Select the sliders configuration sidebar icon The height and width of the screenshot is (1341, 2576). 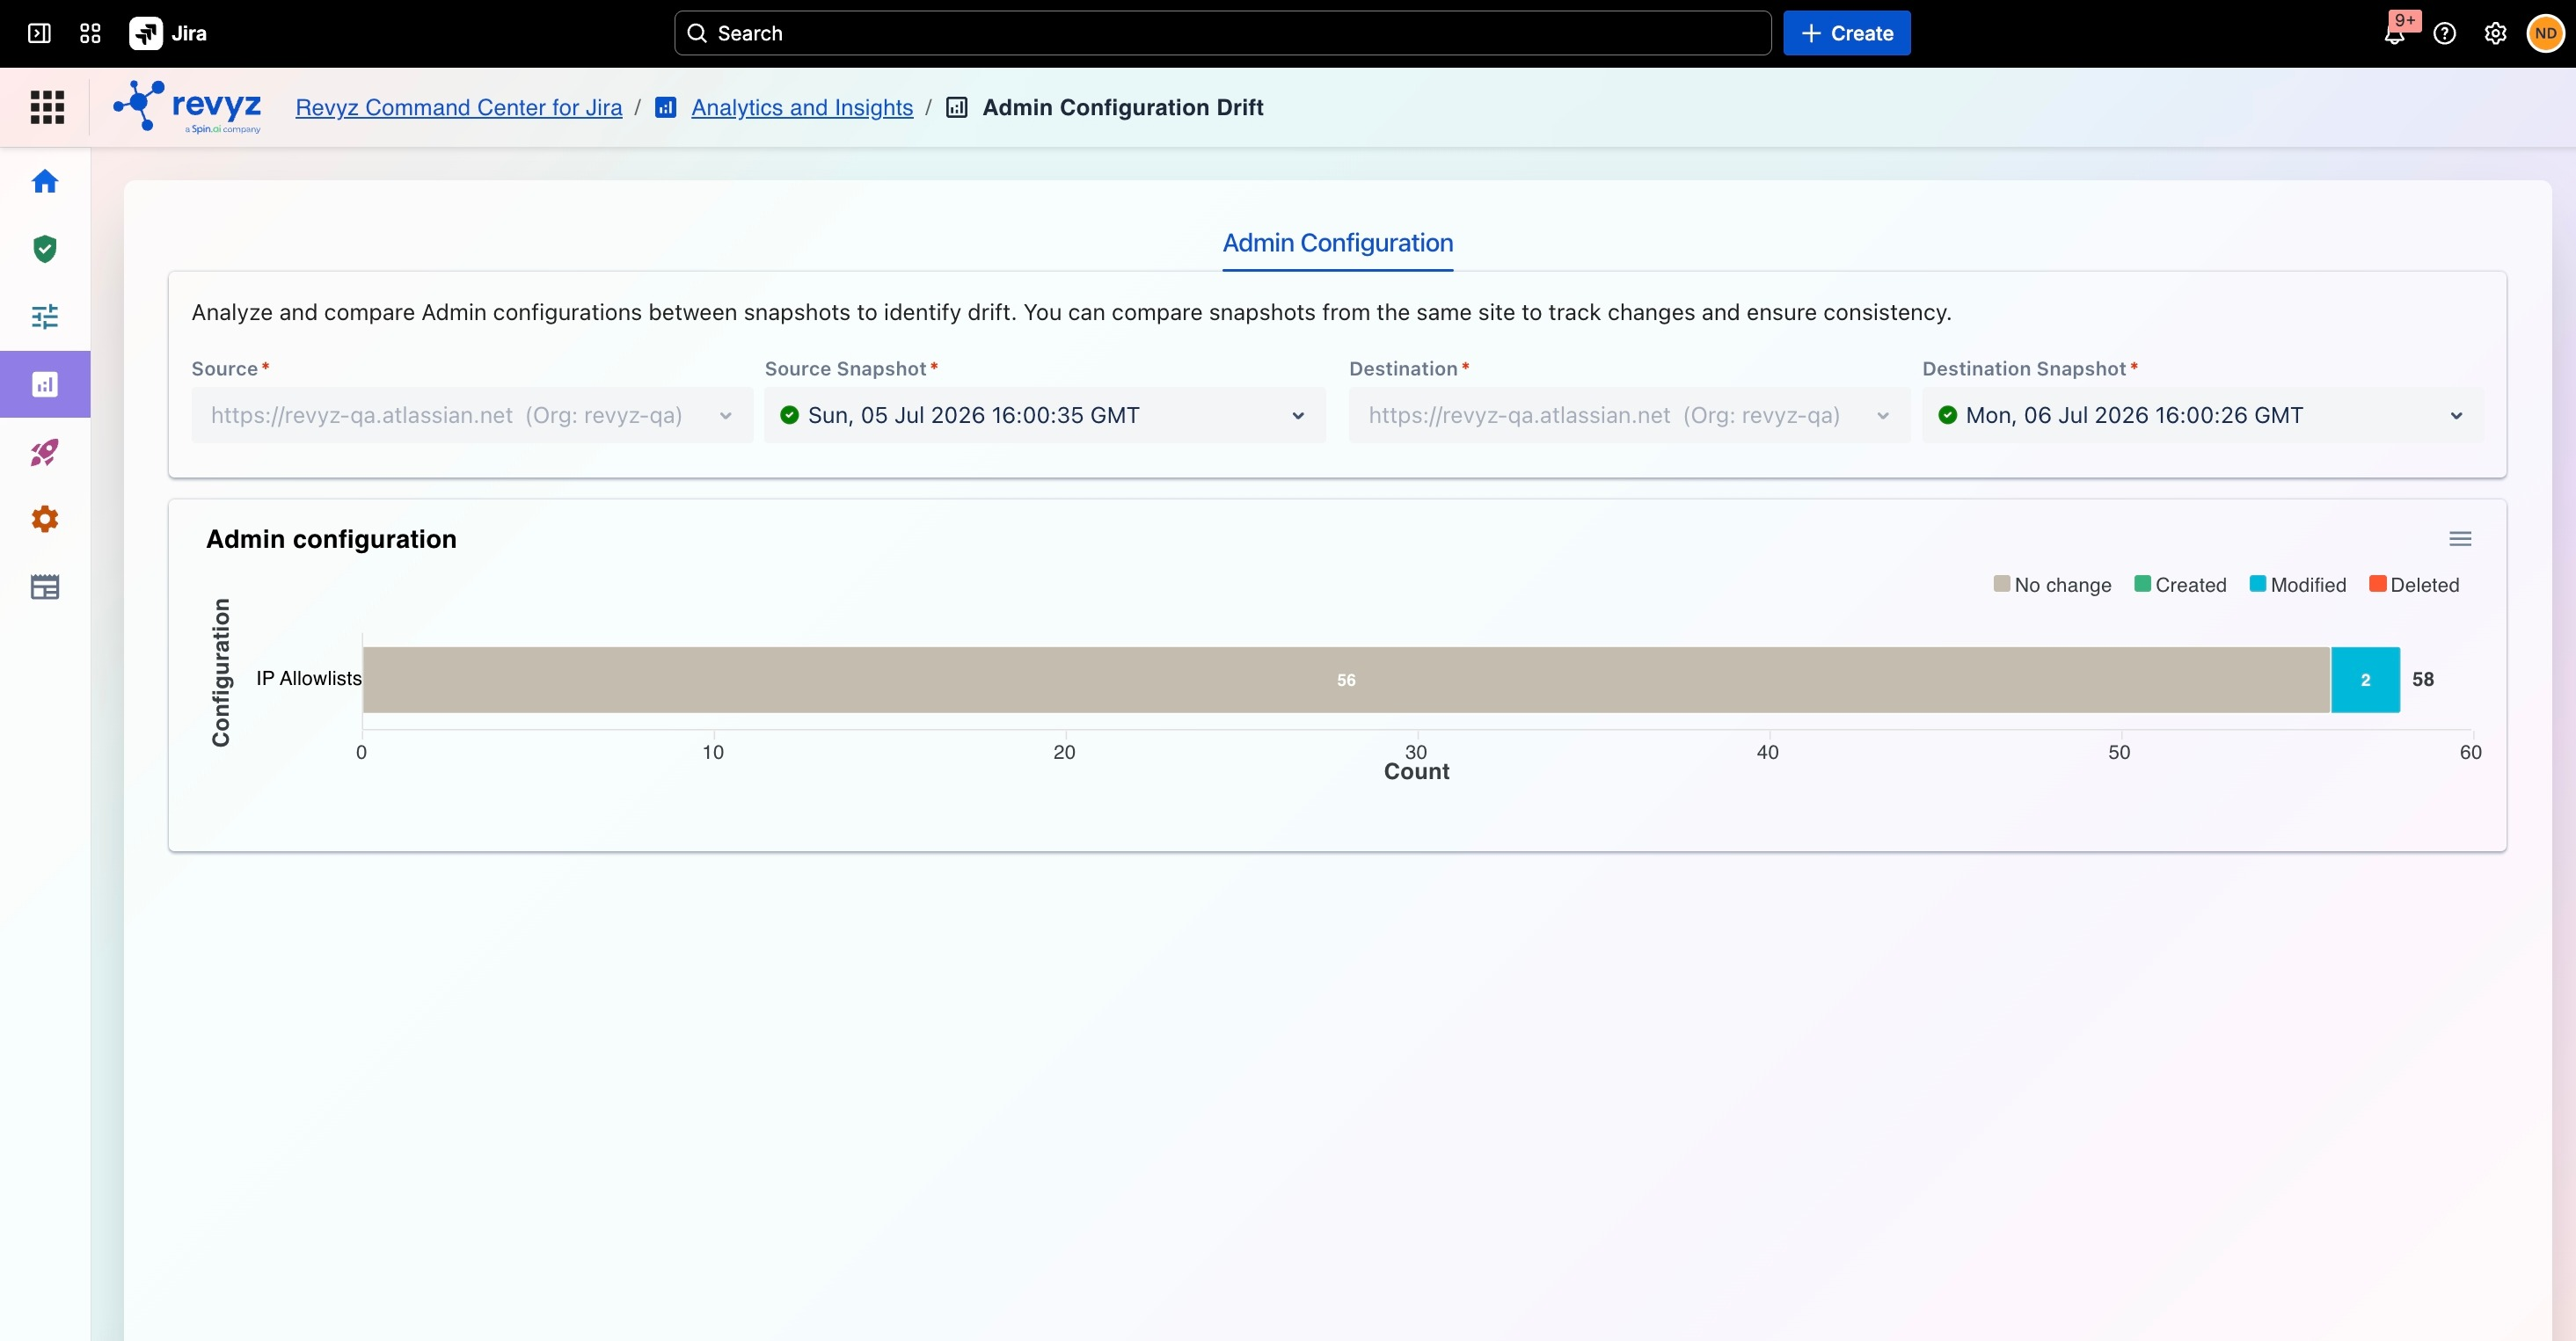(x=45, y=317)
